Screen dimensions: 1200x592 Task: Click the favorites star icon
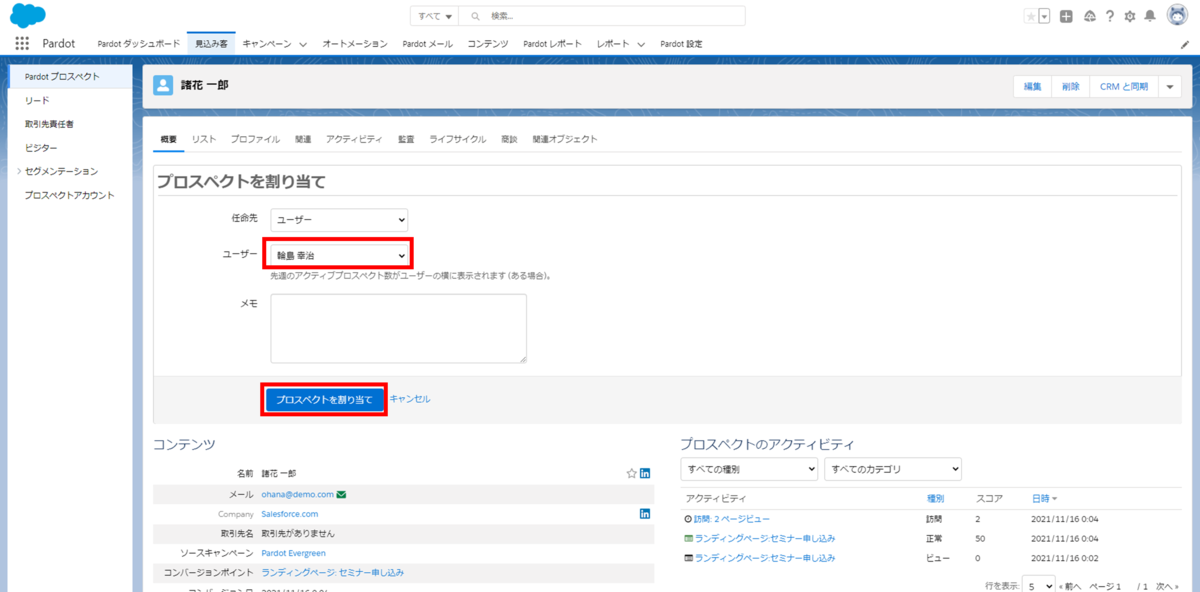(1031, 16)
